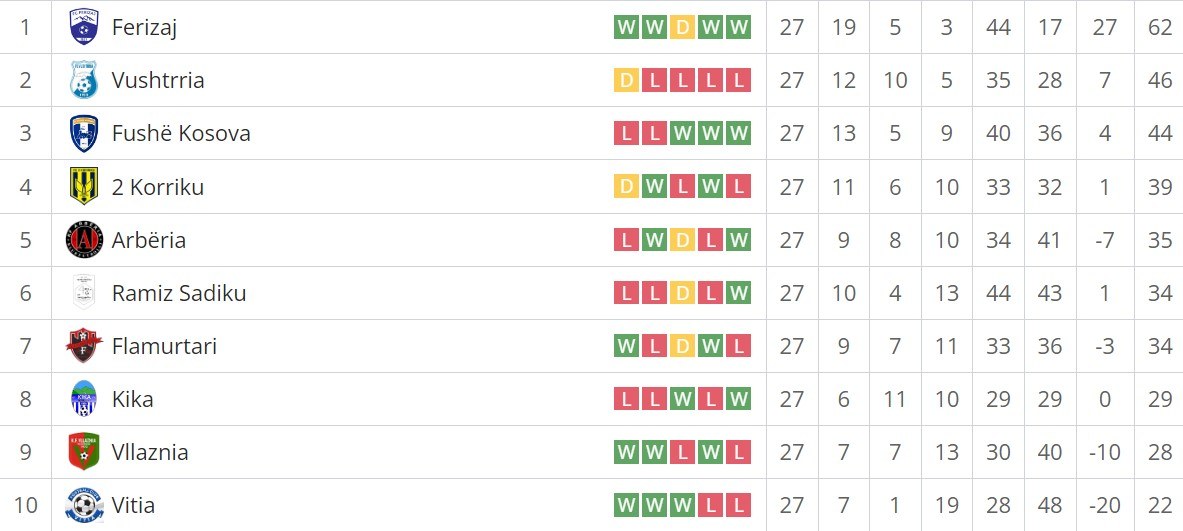
Task: Click Vitia's last red L form badge
Action: click(x=739, y=505)
